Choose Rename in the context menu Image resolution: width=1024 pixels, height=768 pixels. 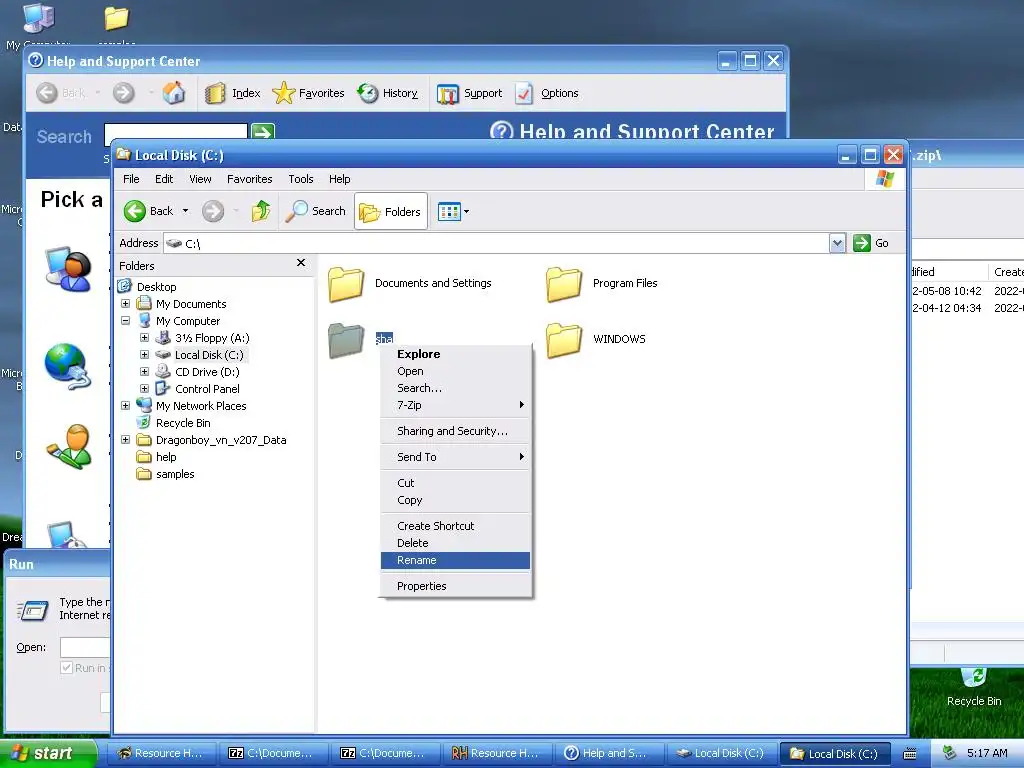(455, 560)
